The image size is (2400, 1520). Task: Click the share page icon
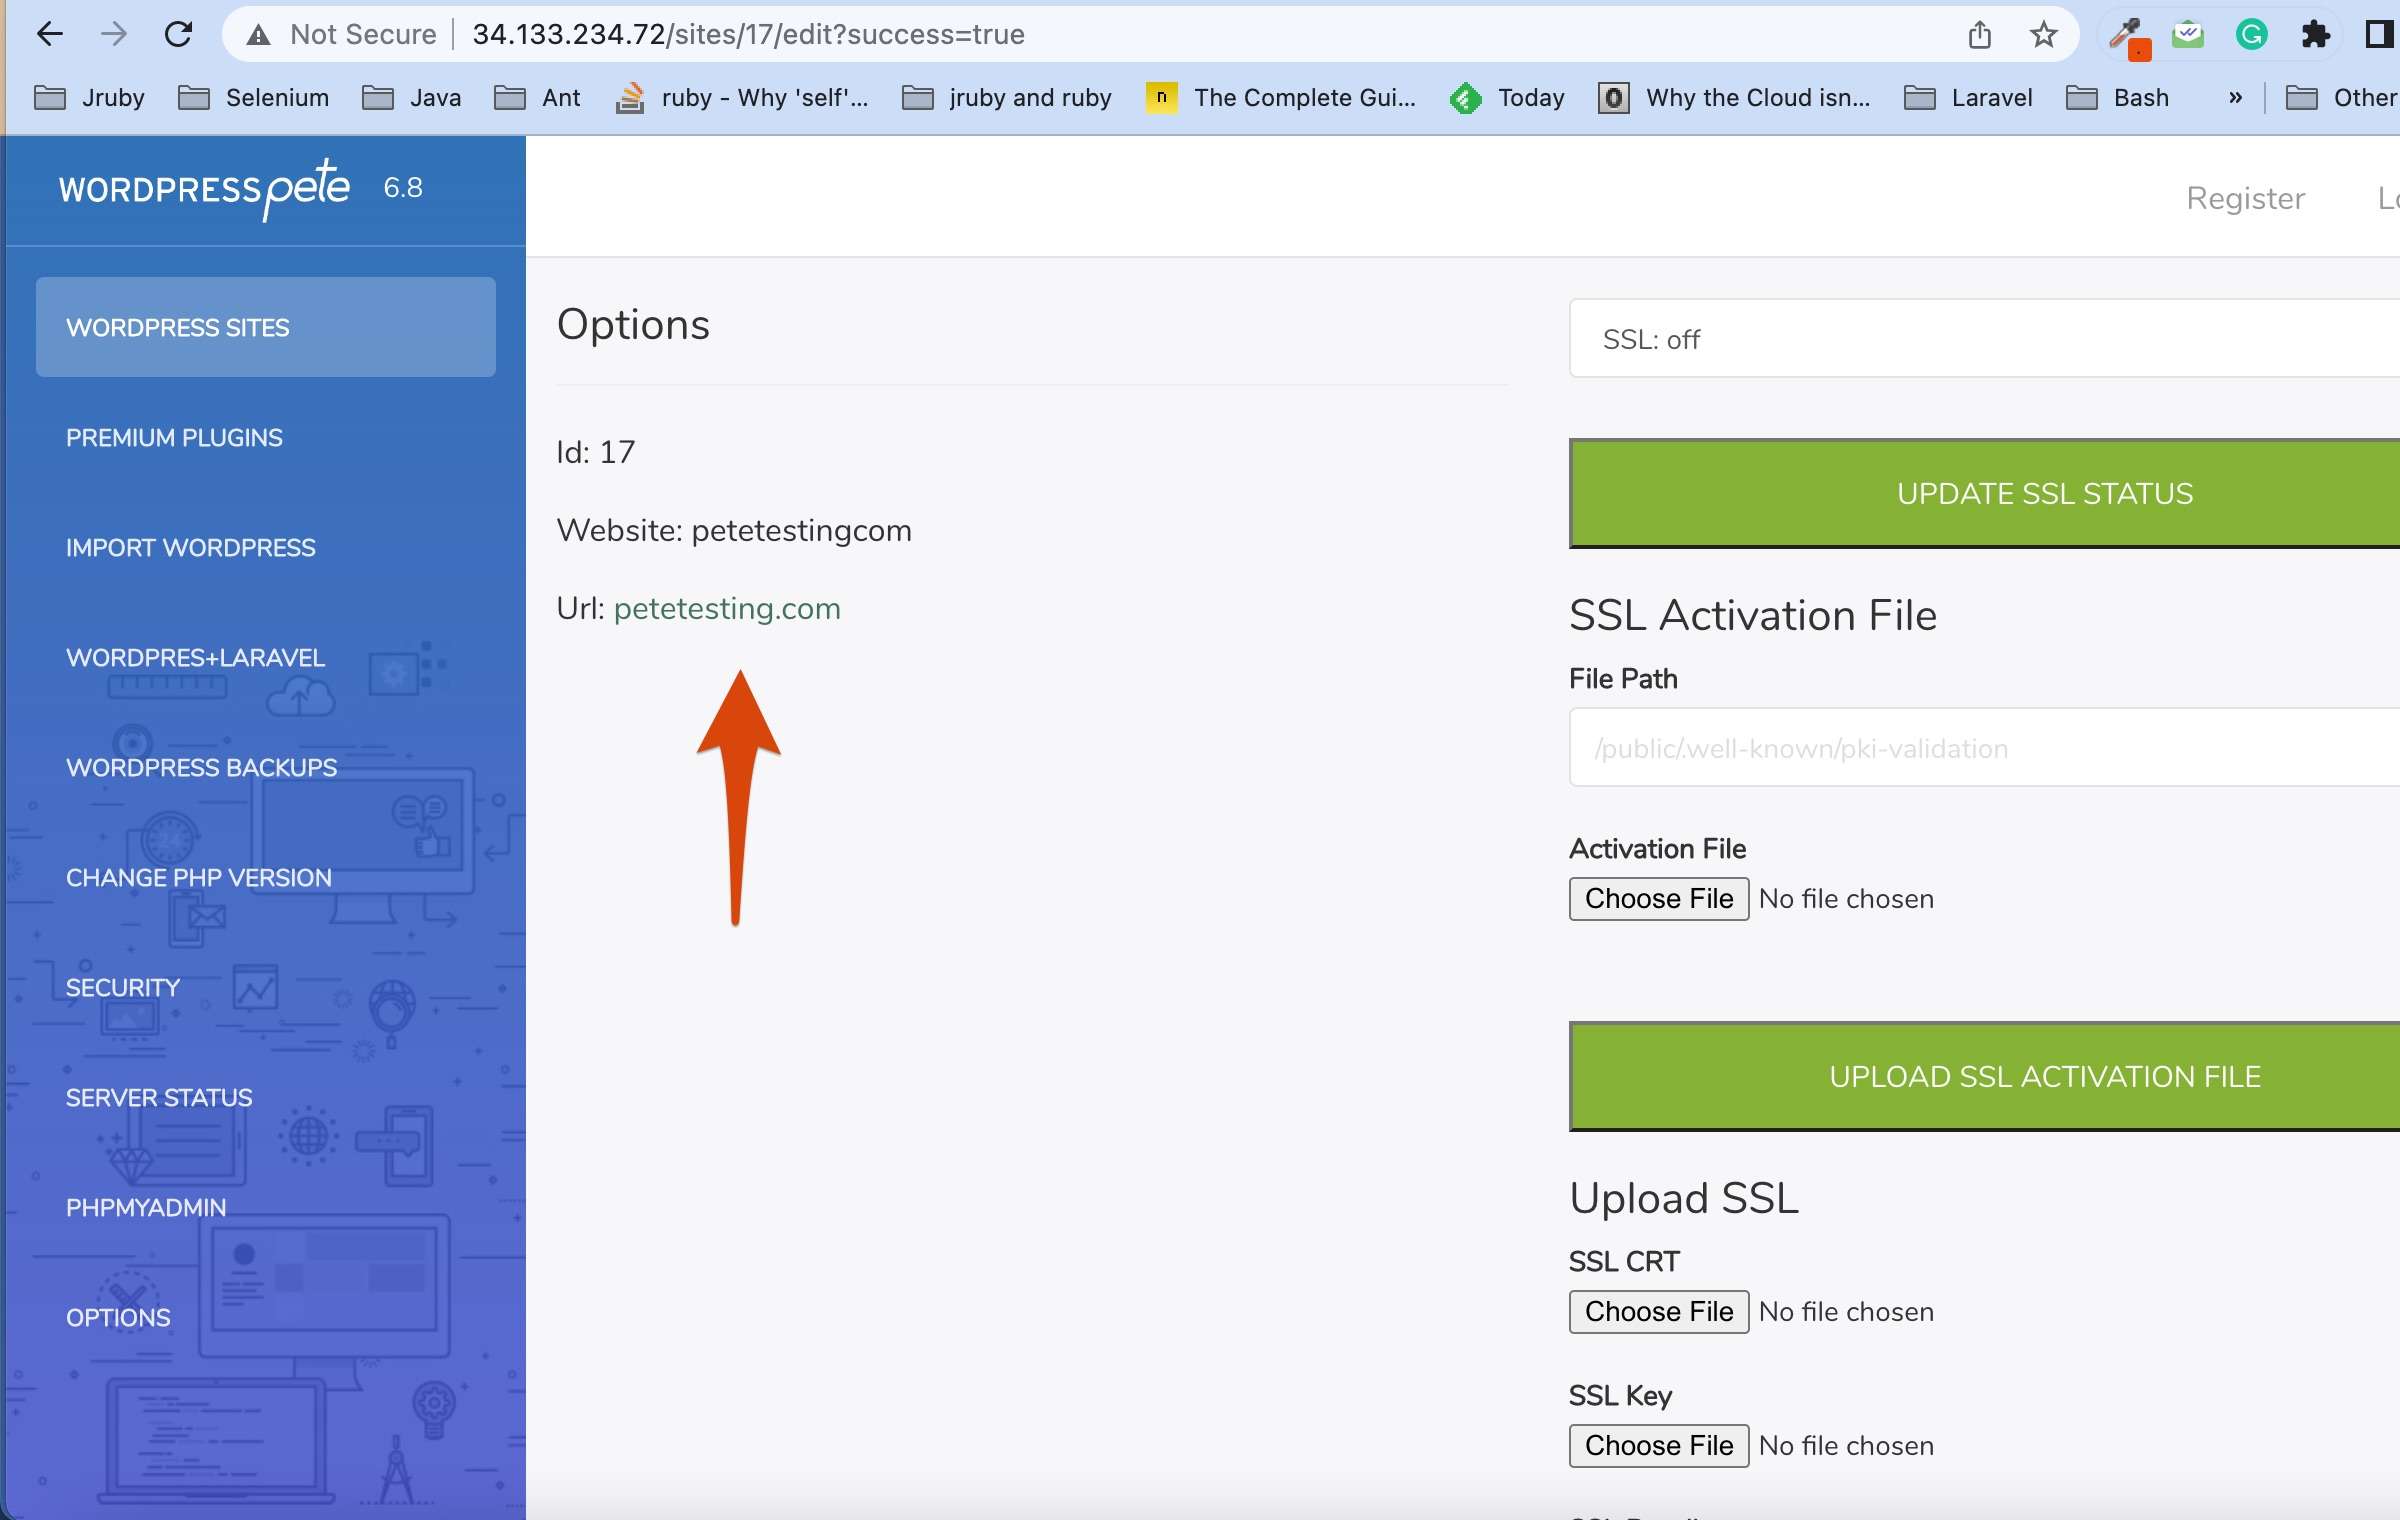(x=1979, y=35)
